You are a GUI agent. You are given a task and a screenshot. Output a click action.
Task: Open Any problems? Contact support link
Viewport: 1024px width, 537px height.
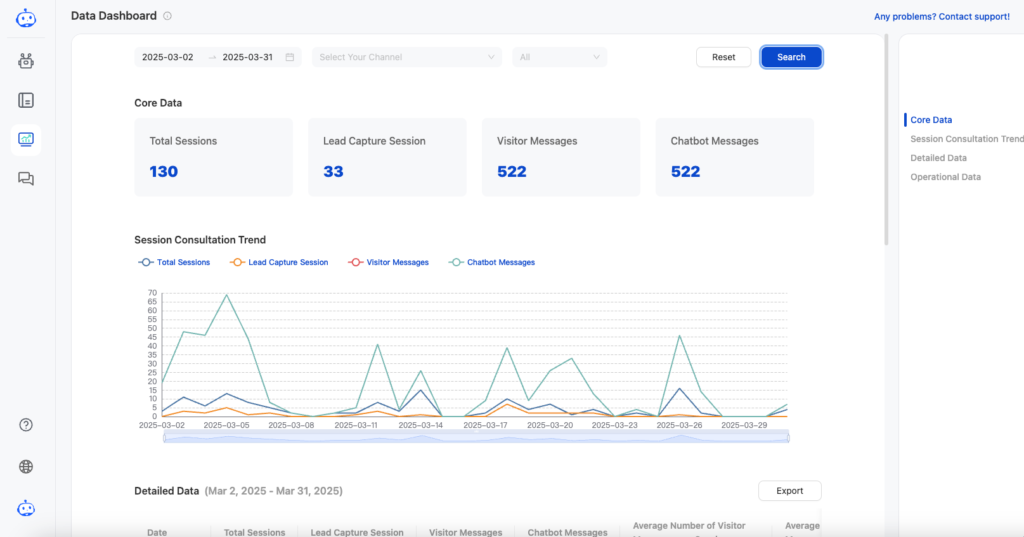(x=942, y=16)
